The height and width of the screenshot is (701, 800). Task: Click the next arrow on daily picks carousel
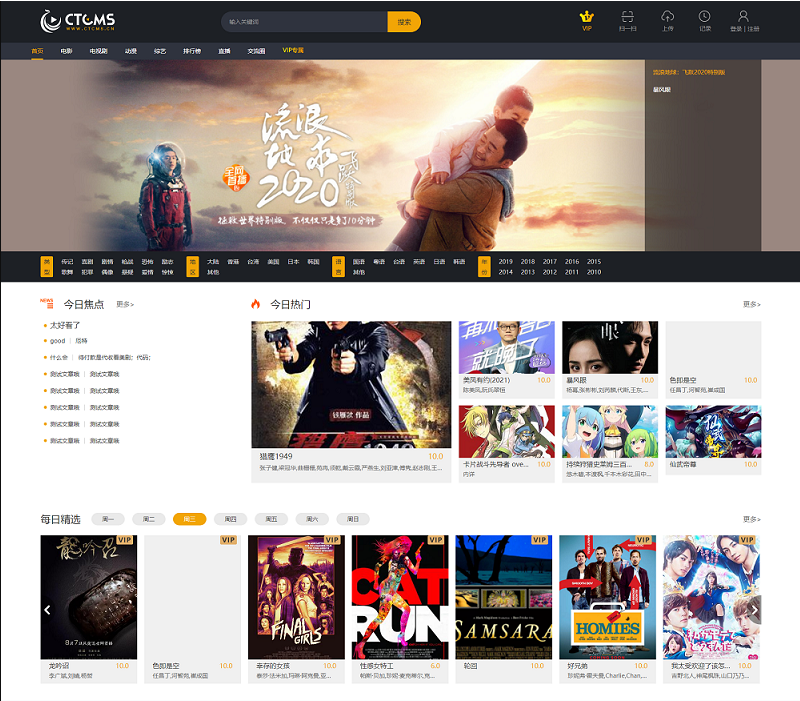pyautogui.click(x=754, y=609)
